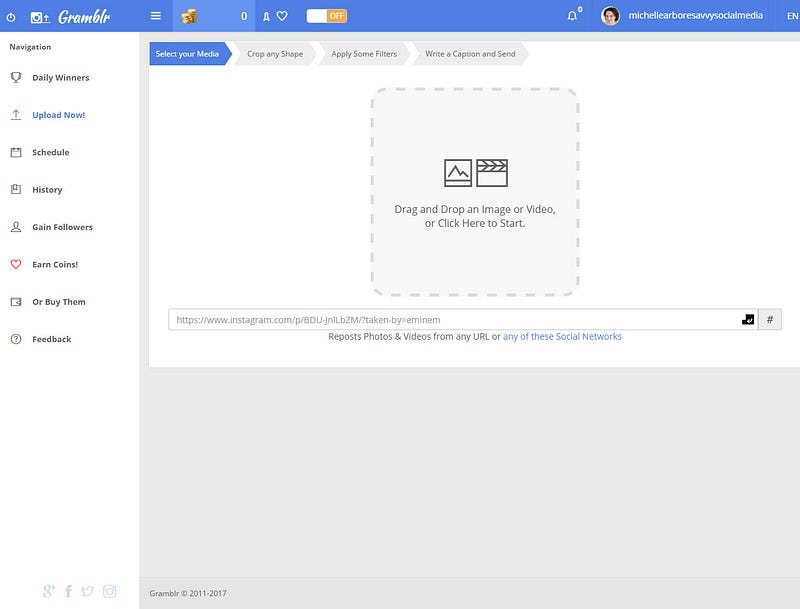Click the Navigation heading
Image resolution: width=800 pixels, height=609 pixels.
click(30, 47)
